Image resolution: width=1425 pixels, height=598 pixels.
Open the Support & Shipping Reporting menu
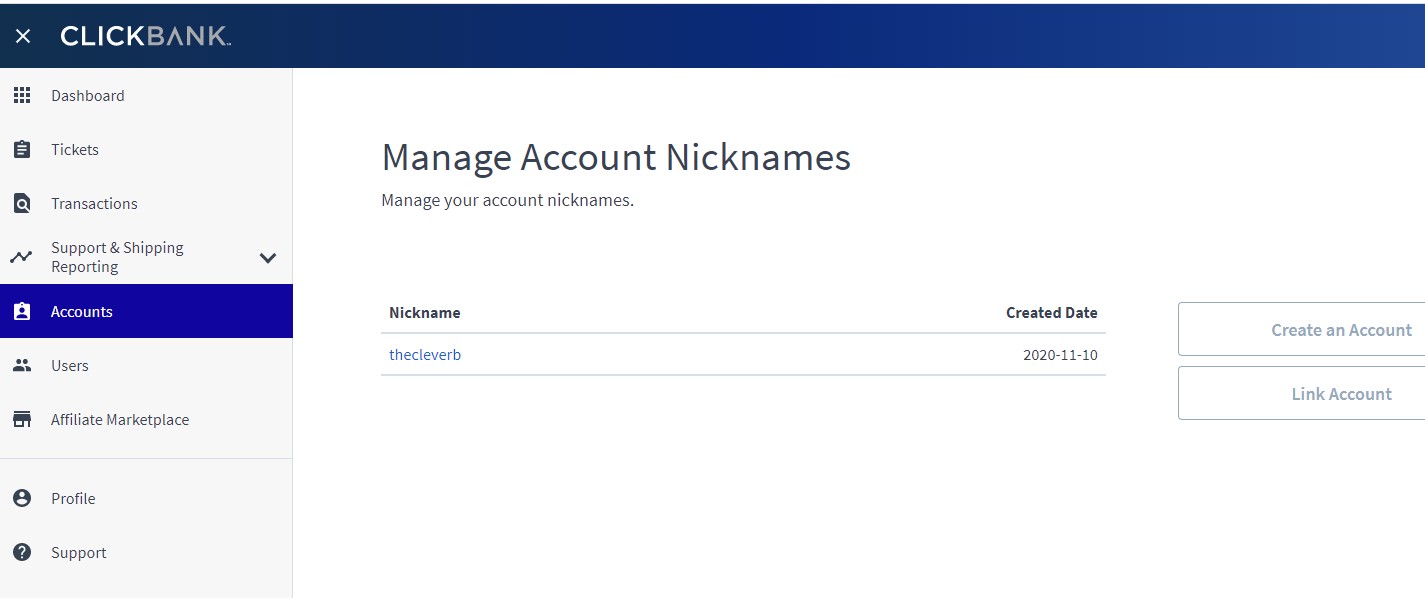pos(117,257)
